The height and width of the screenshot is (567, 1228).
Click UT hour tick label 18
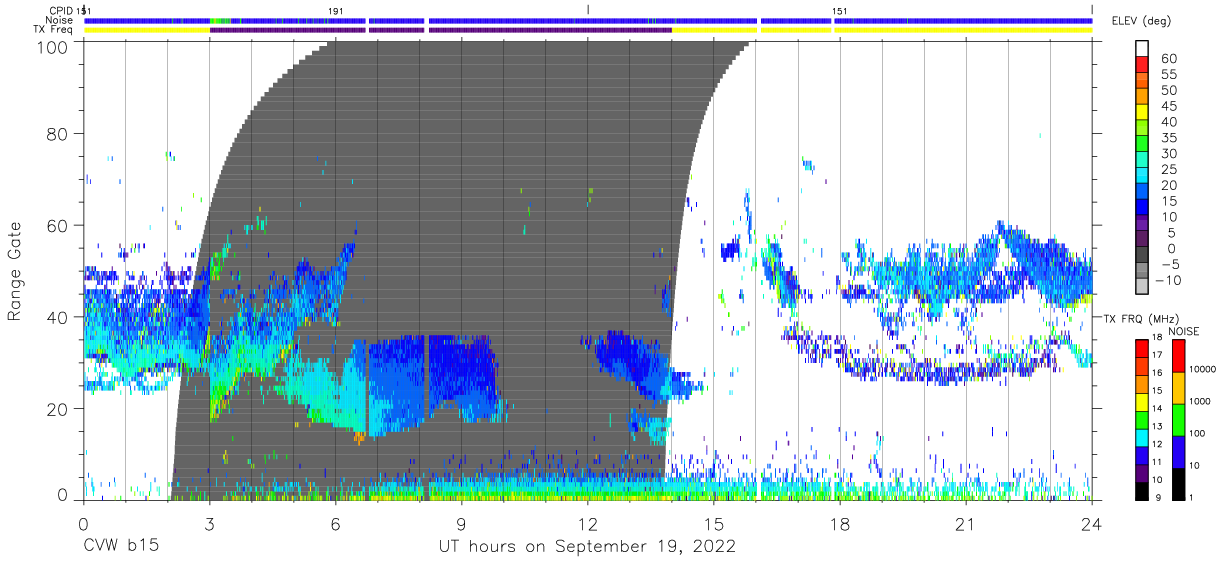point(840,524)
